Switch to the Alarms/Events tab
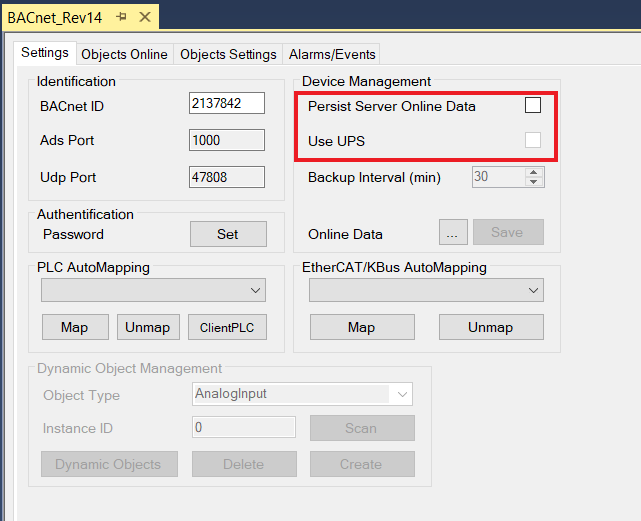The height and width of the screenshot is (521, 641). [x=332, y=54]
